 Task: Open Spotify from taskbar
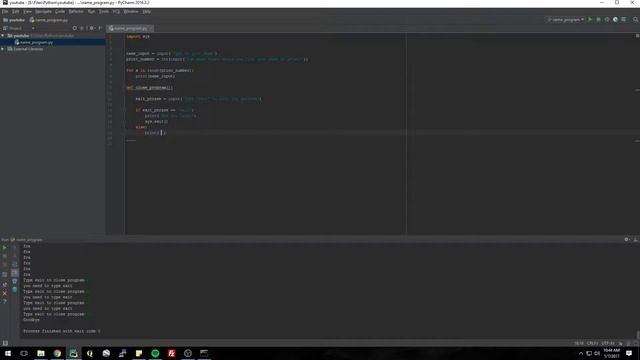155,353
